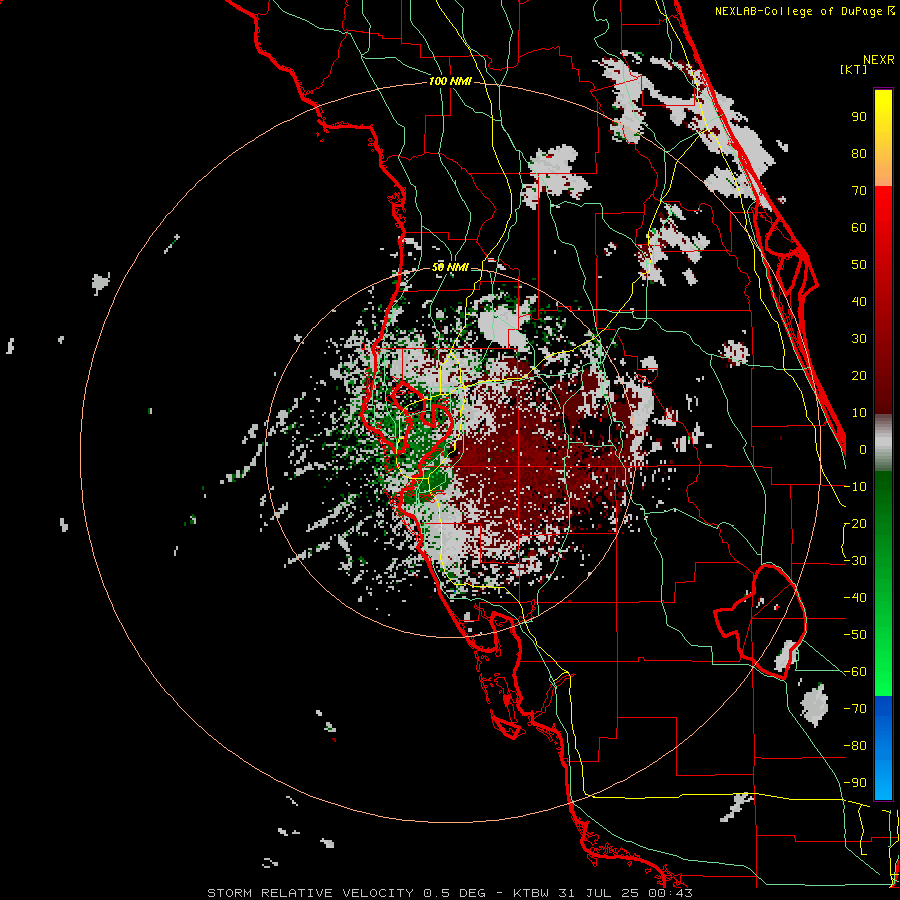Screen dimensions: 900x900
Task: Select the 50 NMI range ring label
Action: (450, 267)
